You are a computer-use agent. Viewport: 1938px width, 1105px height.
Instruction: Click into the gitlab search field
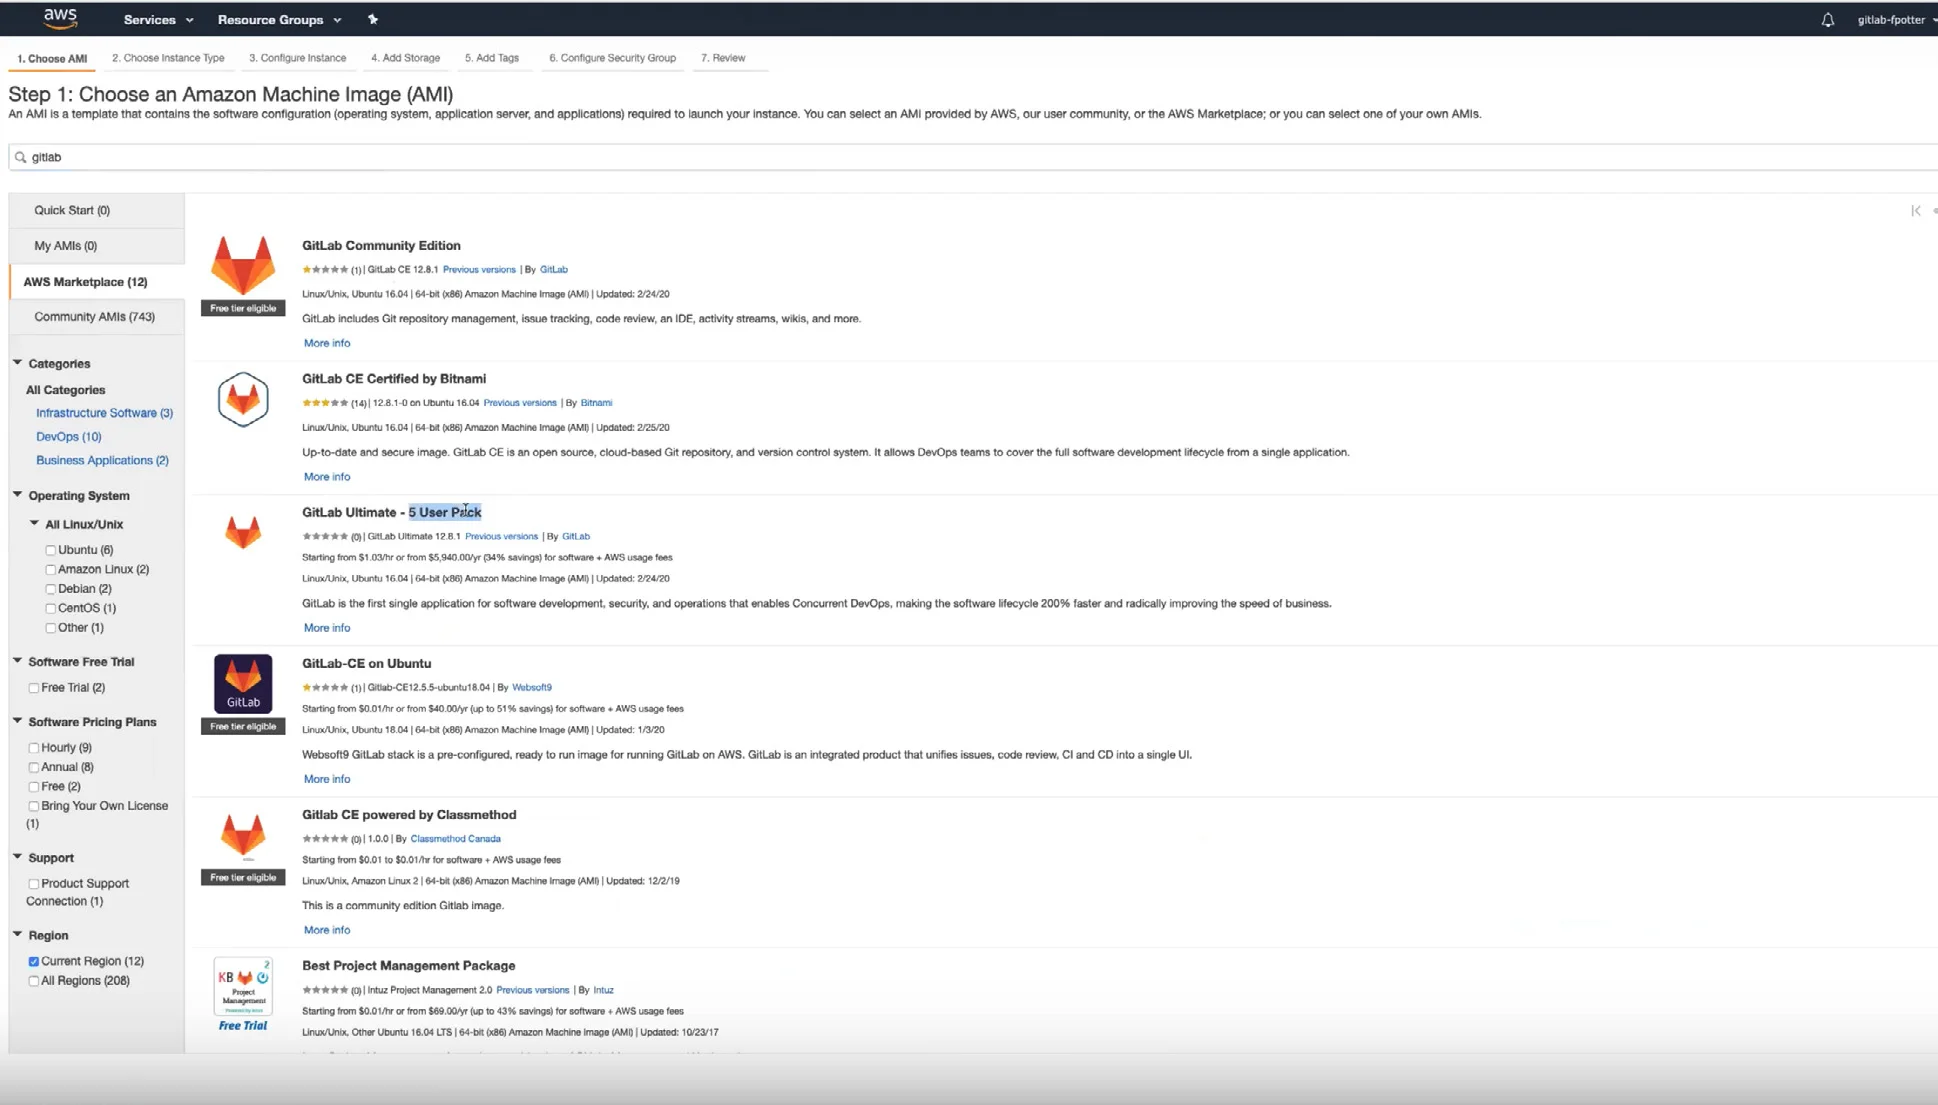coord(900,157)
